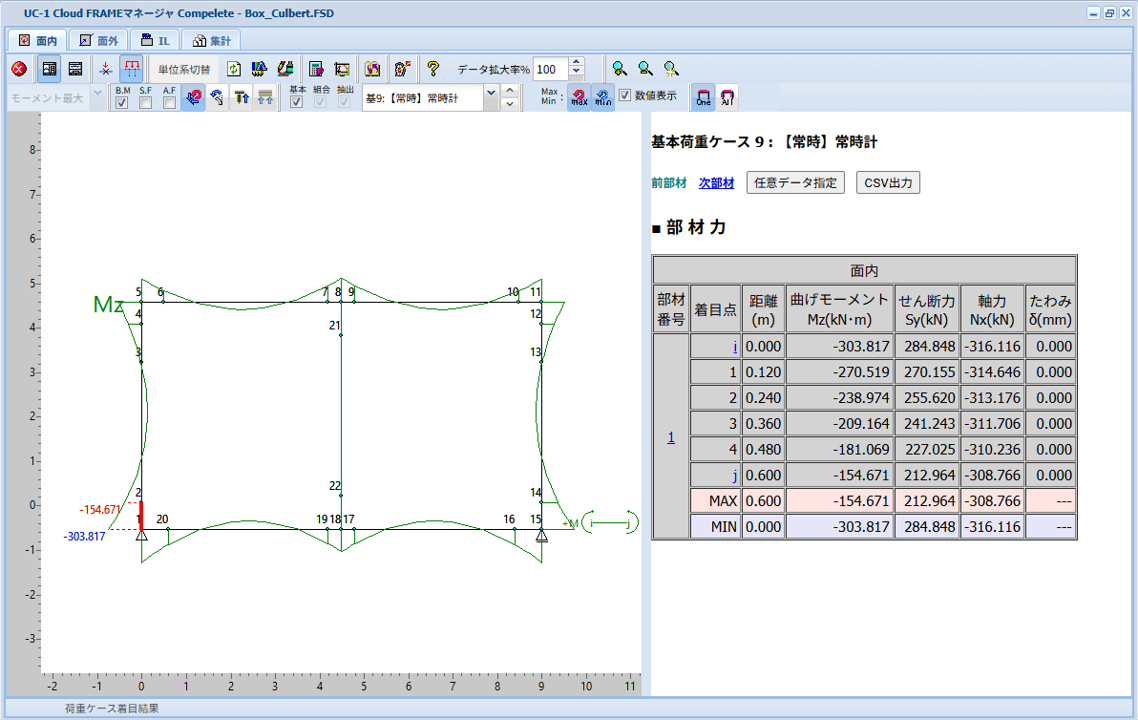Click the Min value display icon
This screenshot has width=1138, height=720.
603,98
